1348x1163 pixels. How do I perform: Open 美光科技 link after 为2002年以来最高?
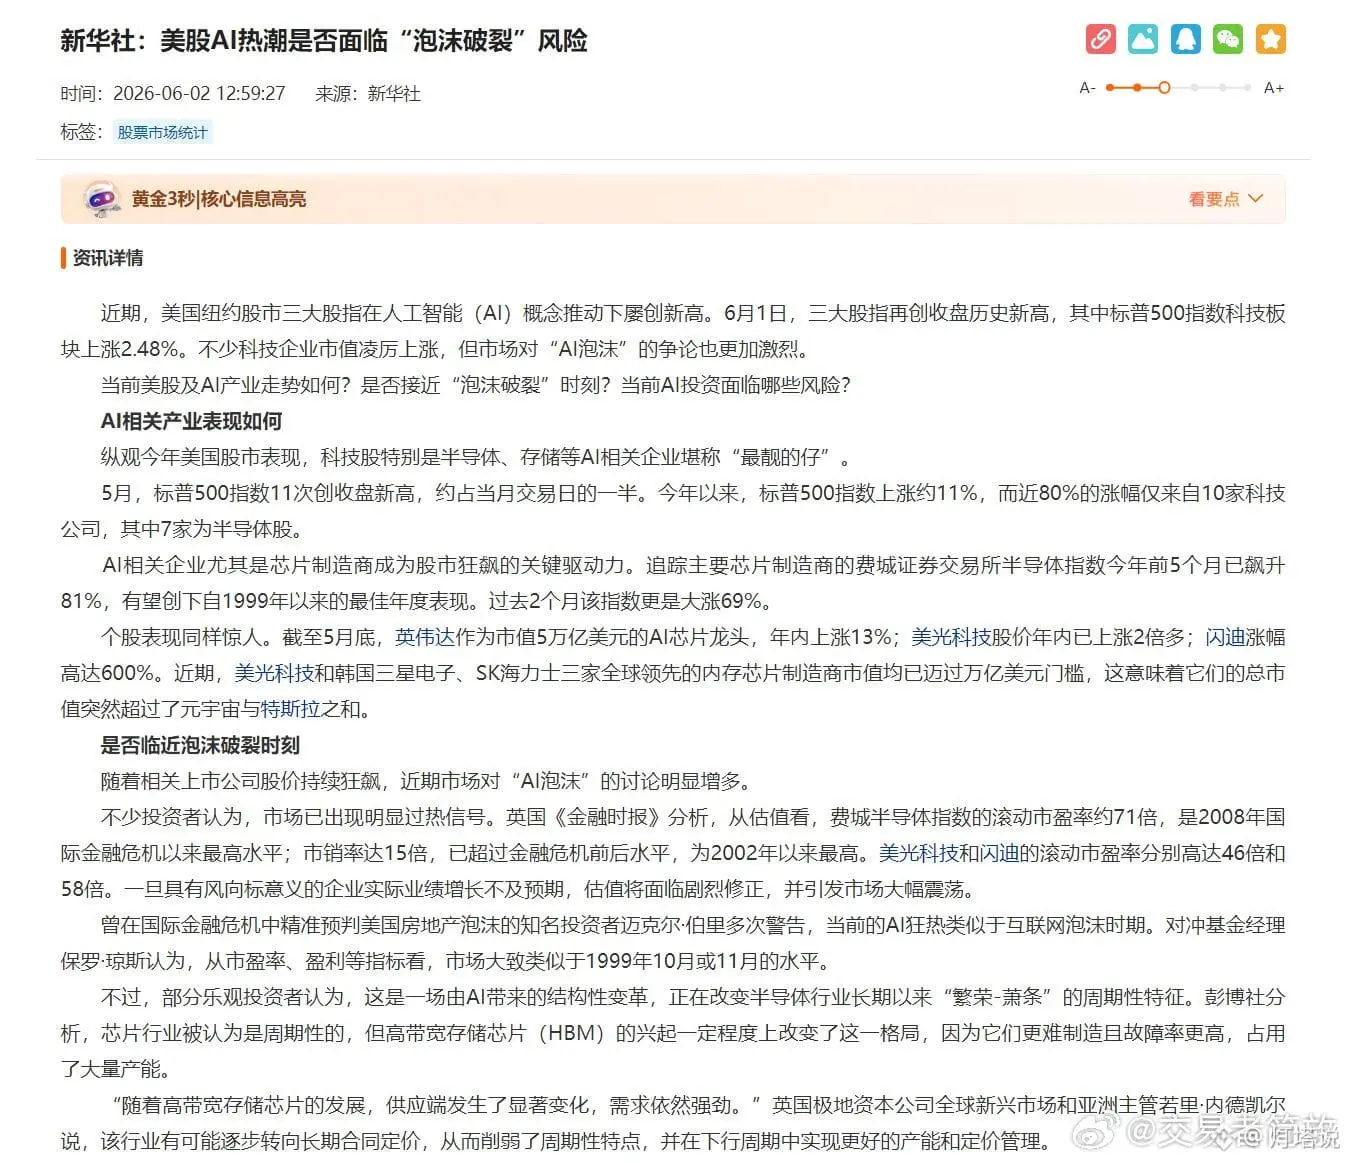pyautogui.click(x=919, y=853)
